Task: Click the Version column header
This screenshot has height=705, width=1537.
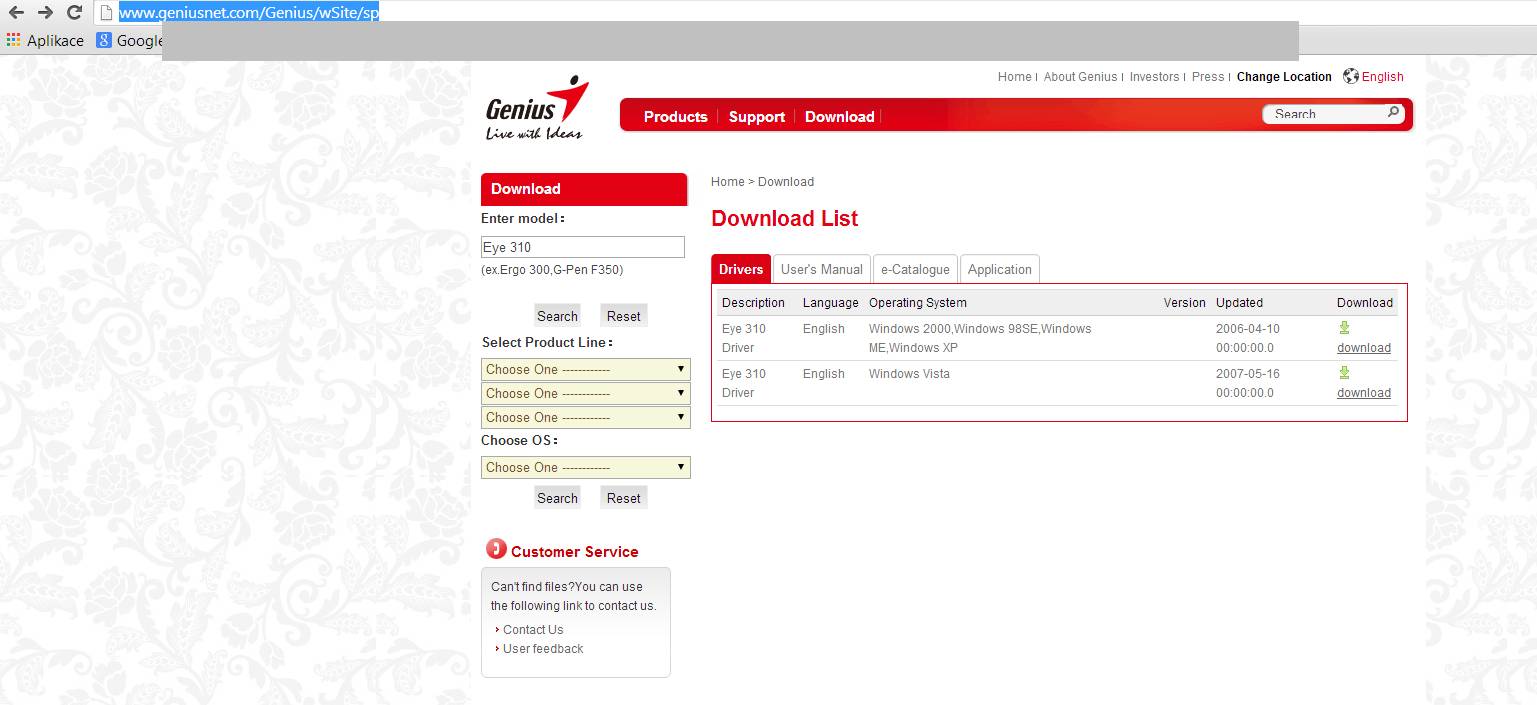Action: [x=1185, y=303]
